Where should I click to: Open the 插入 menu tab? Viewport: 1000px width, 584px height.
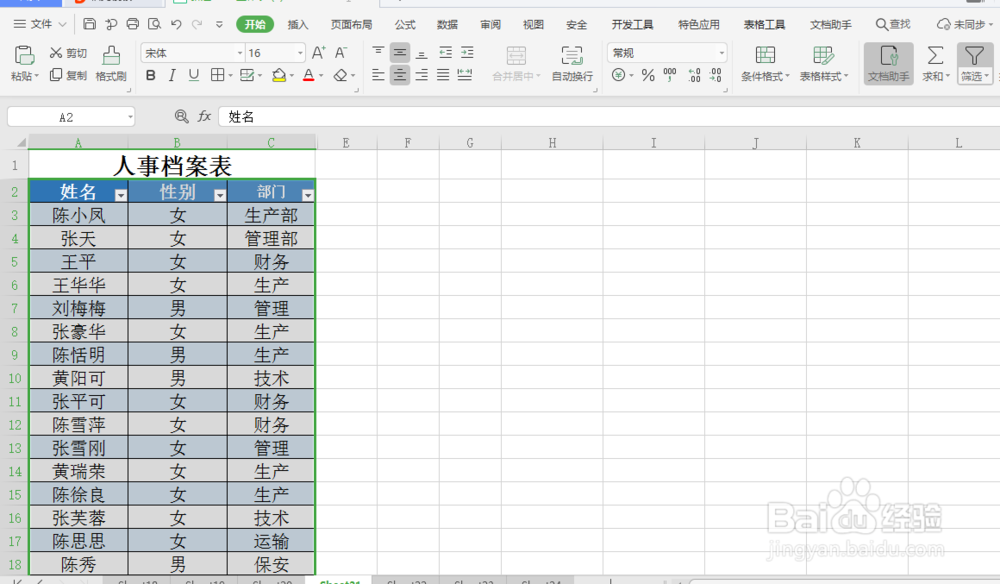(x=297, y=24)
